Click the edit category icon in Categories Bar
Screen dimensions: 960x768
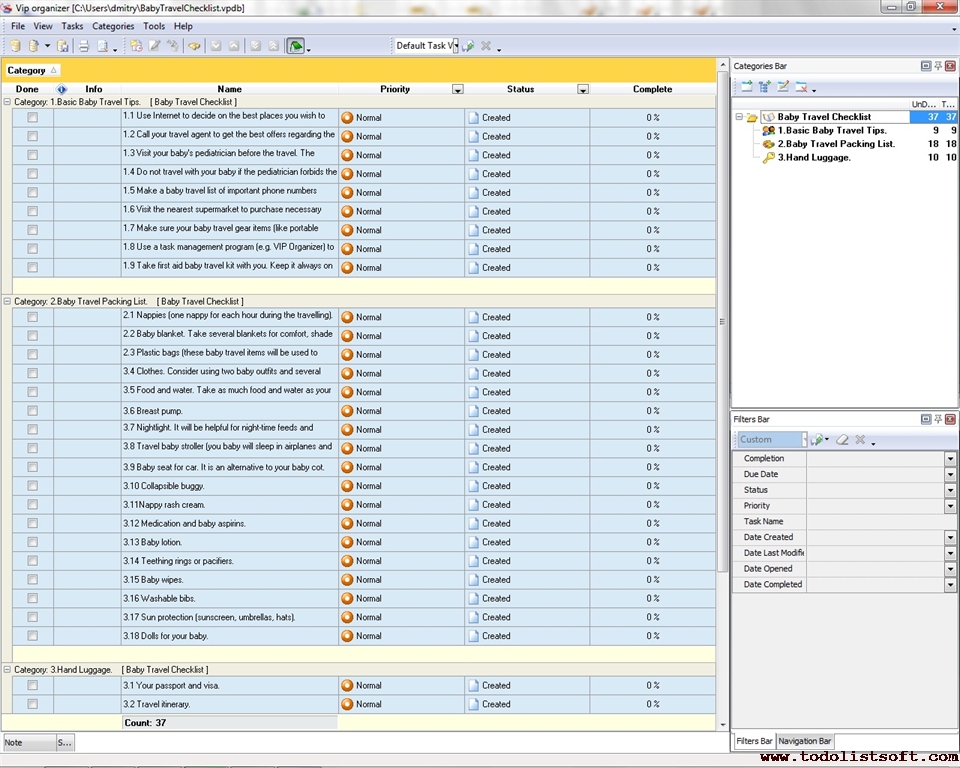coord(783,87)
